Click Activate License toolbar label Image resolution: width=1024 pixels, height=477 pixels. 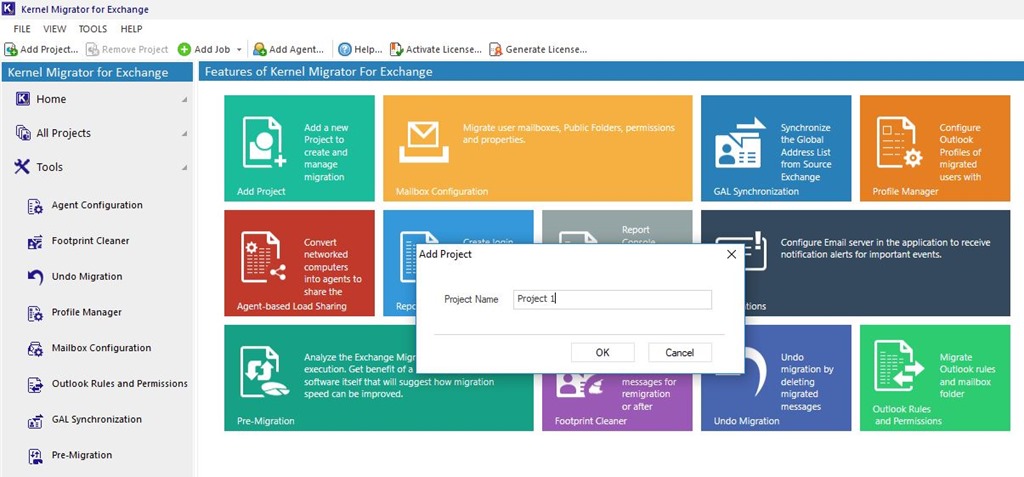(x=444, y=50)
